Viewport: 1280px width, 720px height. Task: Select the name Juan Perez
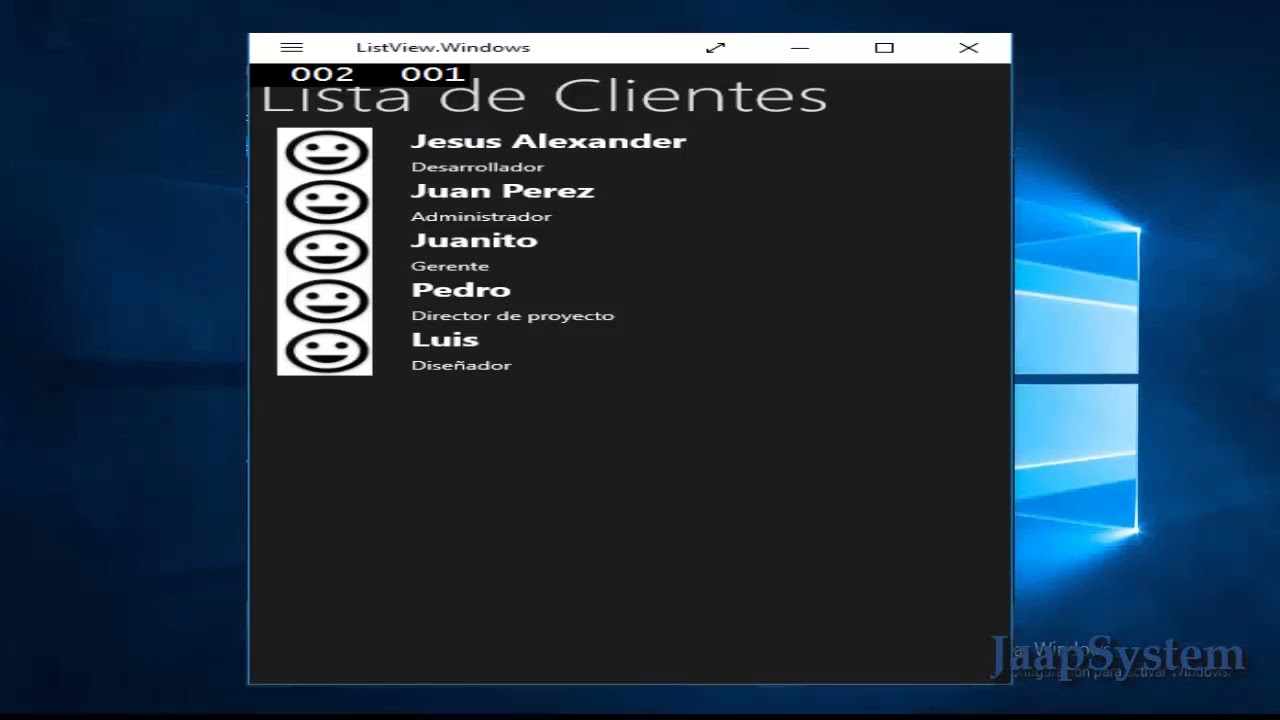[503, 191]
